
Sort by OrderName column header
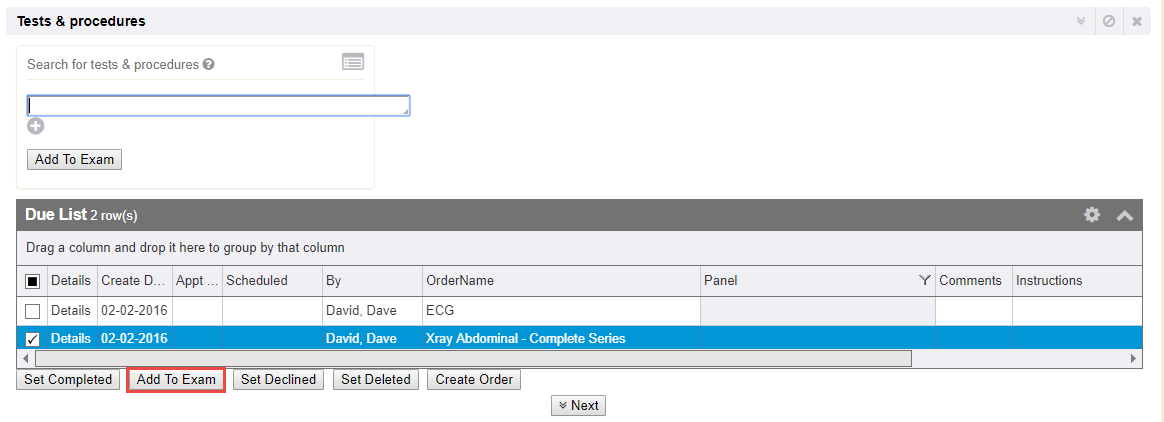click(x=460, y=281)
